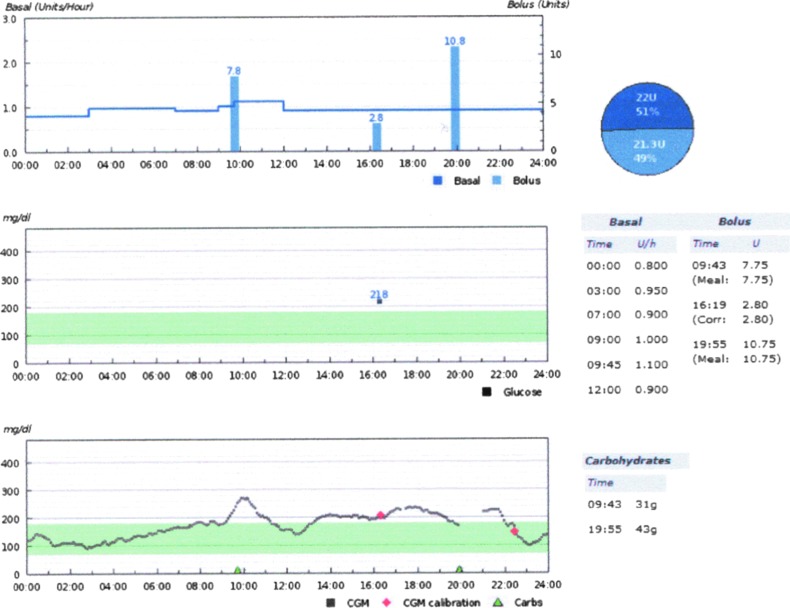Image resolution: width=790 pixels, height=608 pixels.
Task: Click the basal rate value 0.800
Action: [x=651, y=265]
